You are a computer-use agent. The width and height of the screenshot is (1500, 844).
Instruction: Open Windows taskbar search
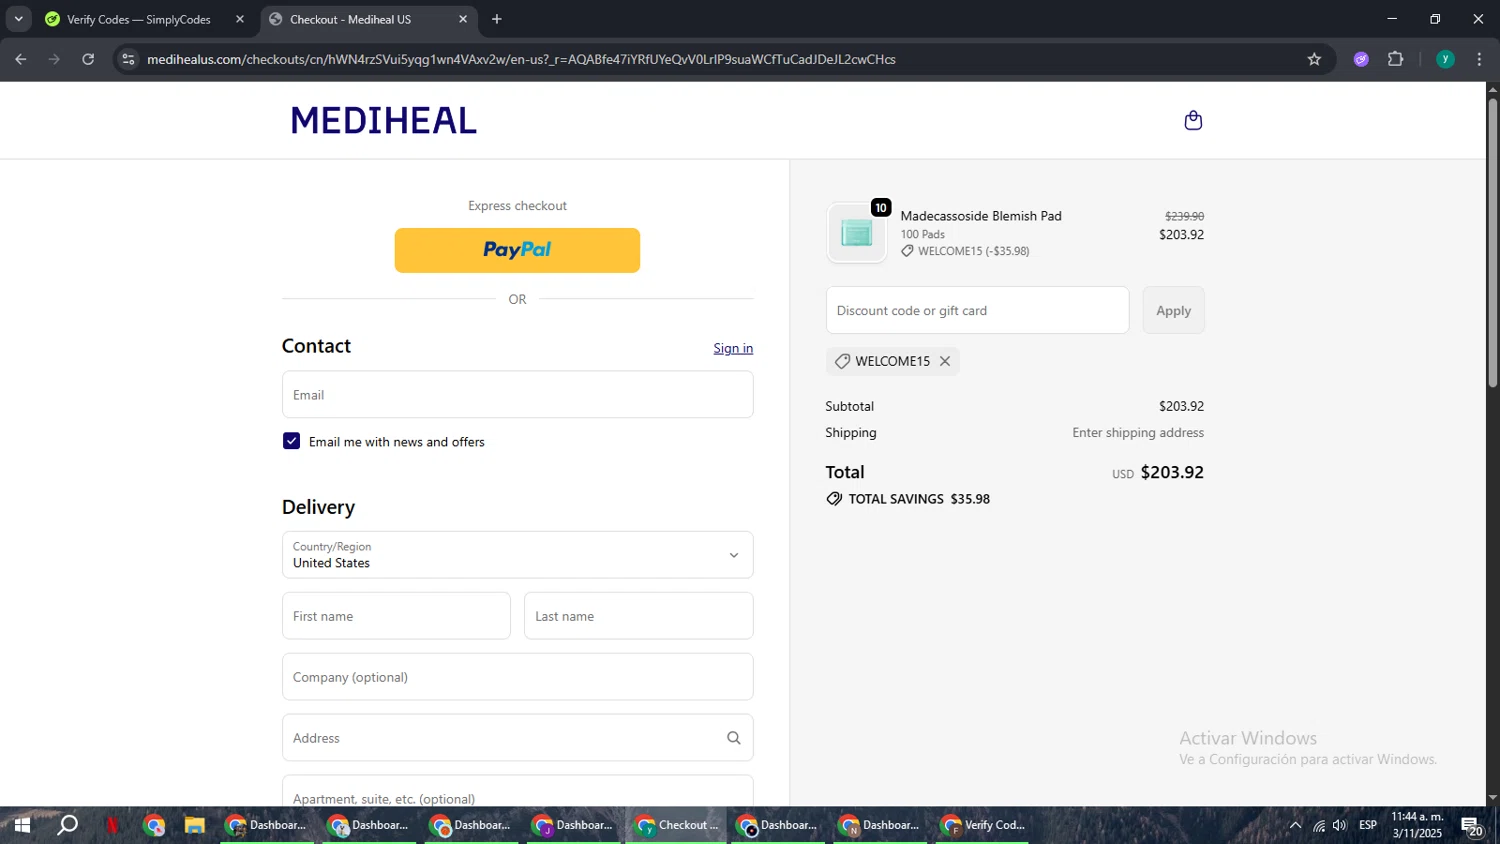67,825
